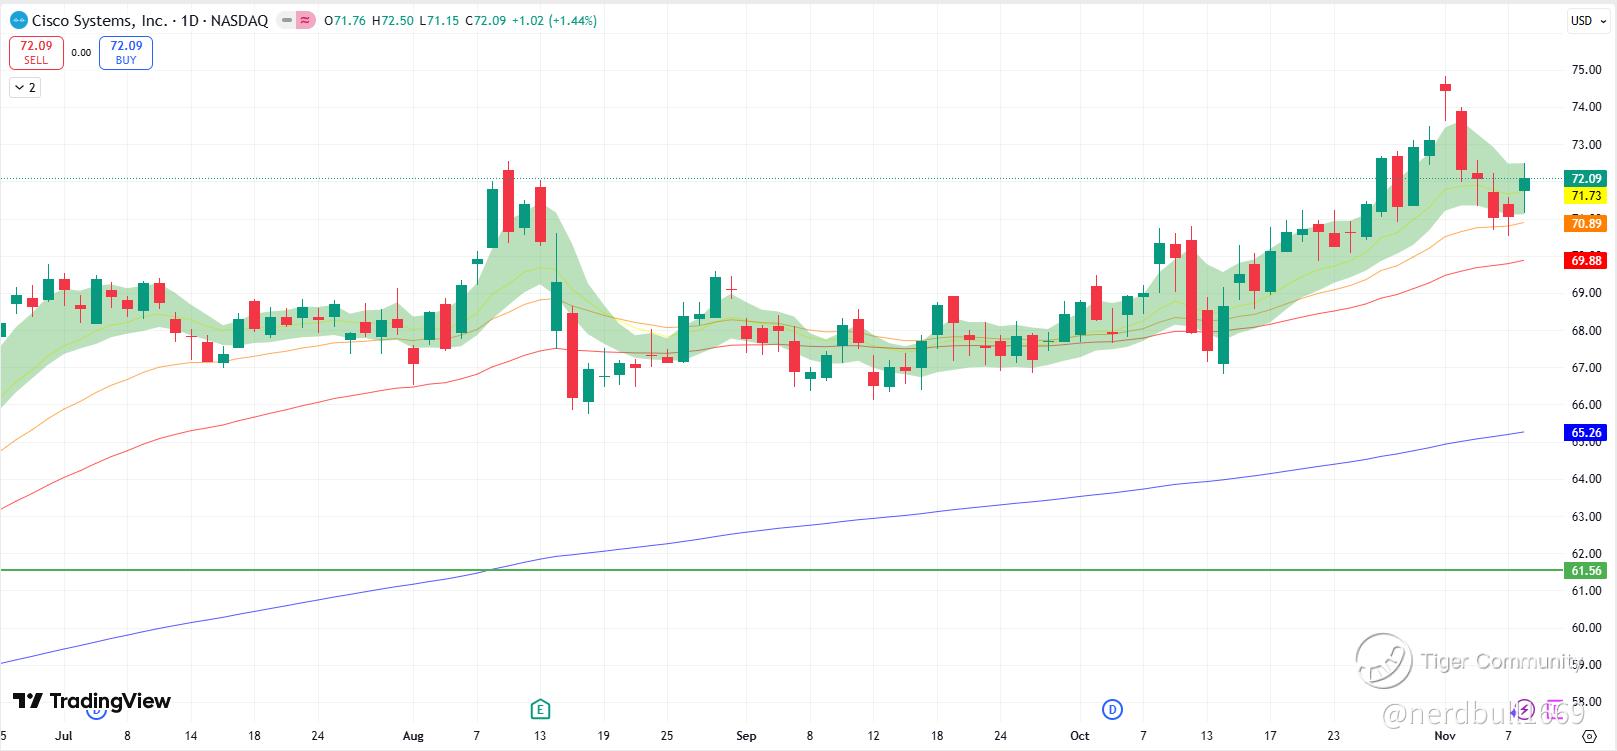Click the 74.00 price scale label
Viewport: 1617px width, 751px height.
pos(1587,107)
